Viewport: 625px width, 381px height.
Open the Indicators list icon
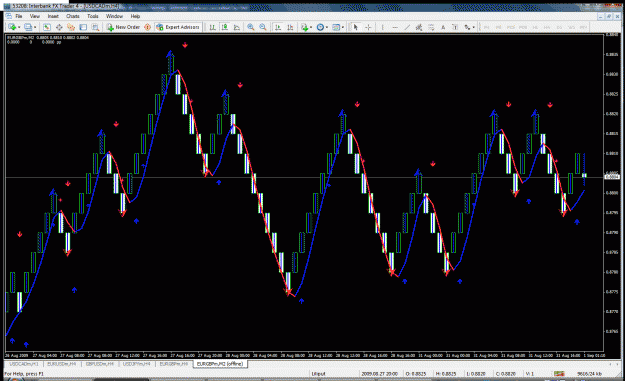(x=305, y=27)
